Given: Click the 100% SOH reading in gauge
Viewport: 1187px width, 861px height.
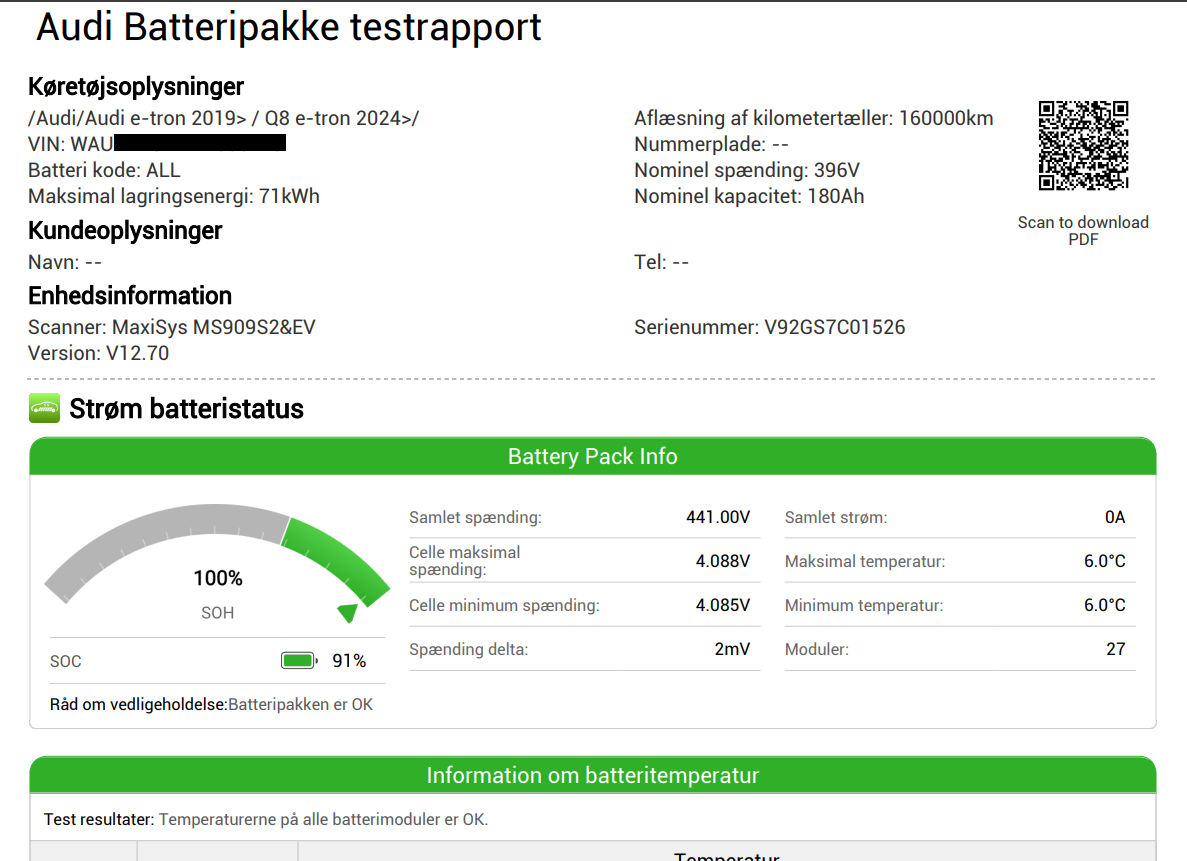Looking at the screenshot, I should point(218,578).
